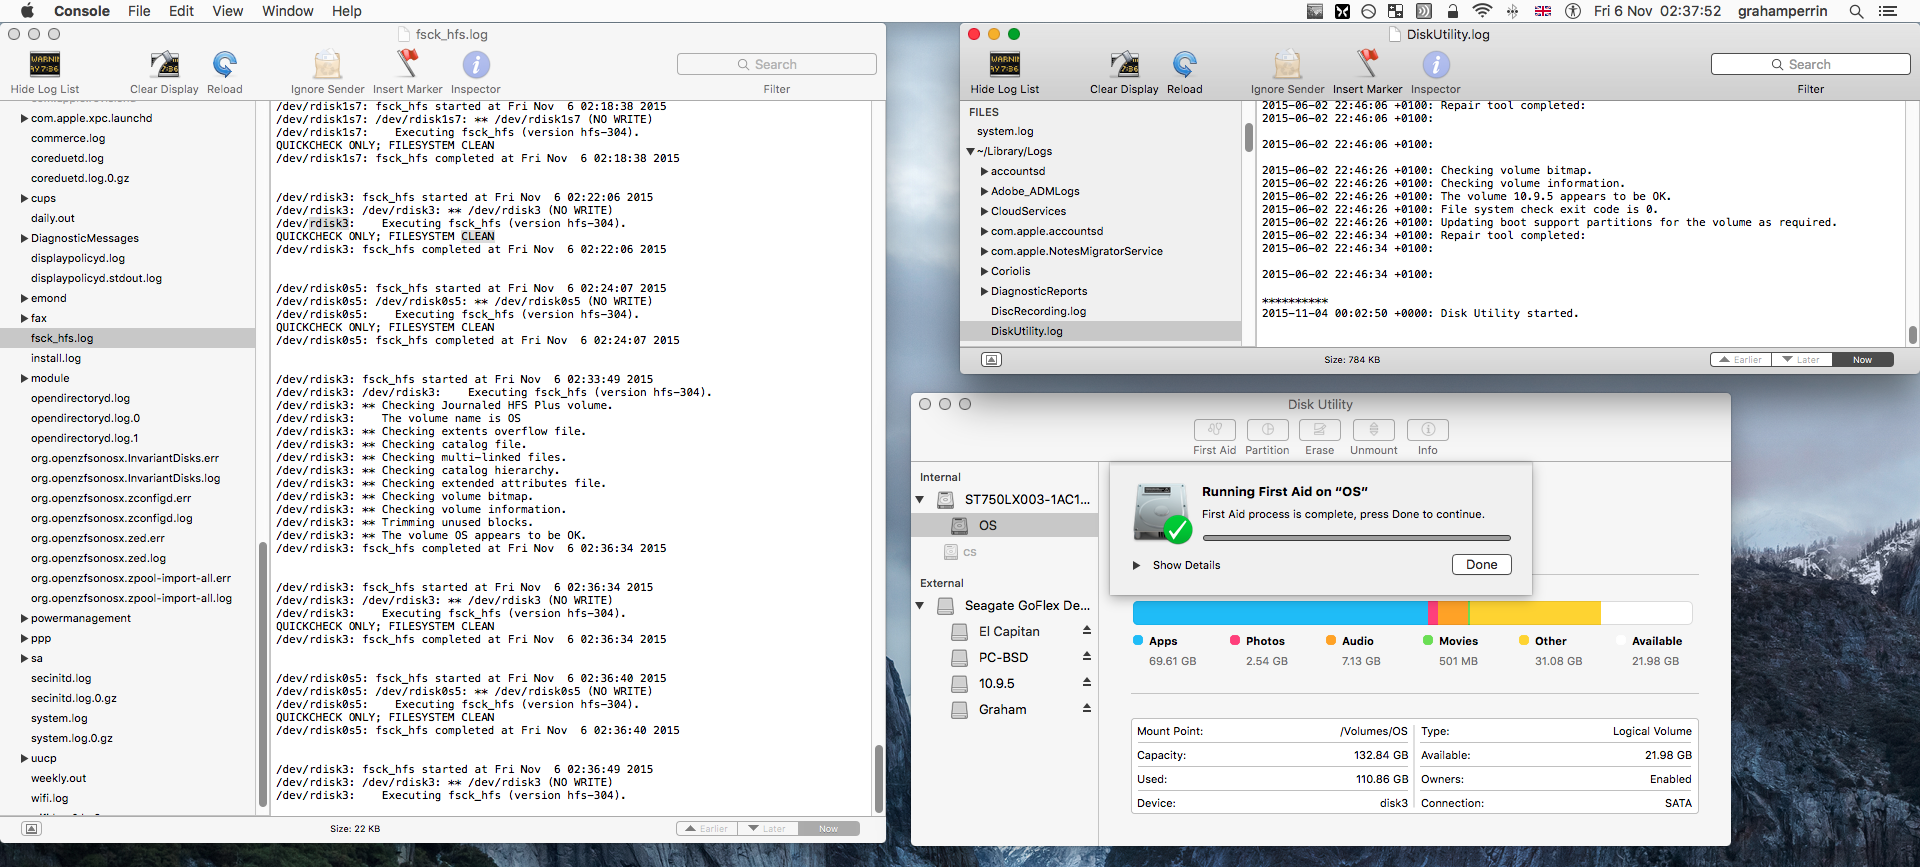This screenshot has width=1920, height=867.
Task: Open Spotlight search in menu bar
Action: click(x=1856, y=11)
